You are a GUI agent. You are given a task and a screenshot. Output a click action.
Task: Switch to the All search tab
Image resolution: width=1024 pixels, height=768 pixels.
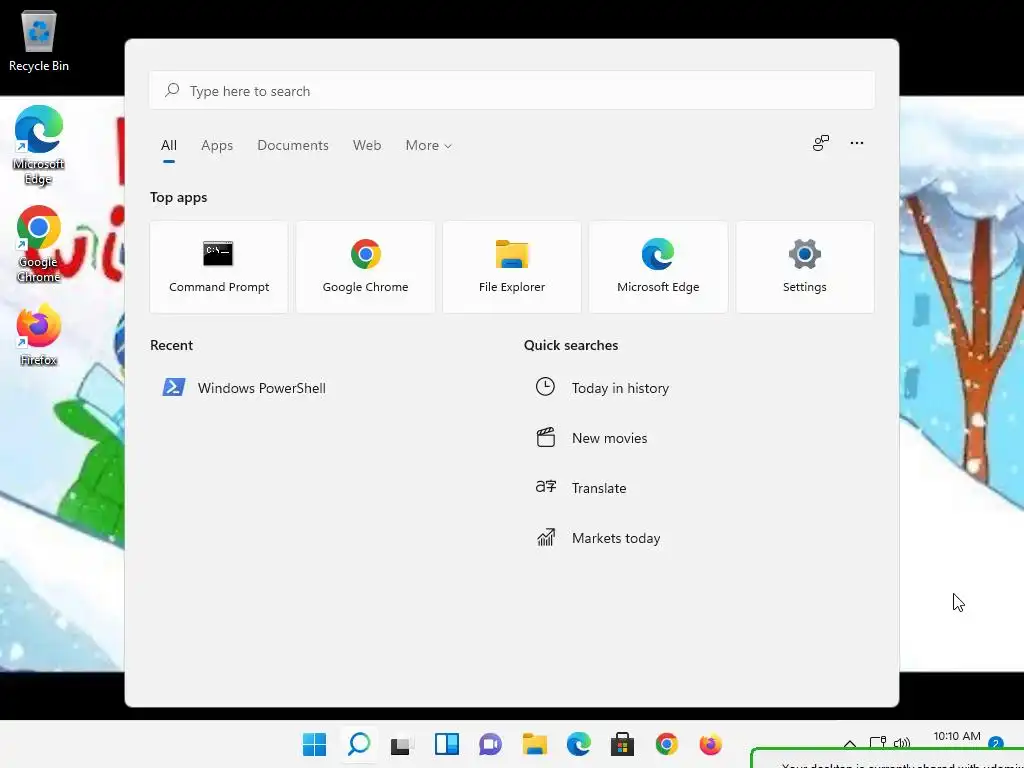pos(168,146)
